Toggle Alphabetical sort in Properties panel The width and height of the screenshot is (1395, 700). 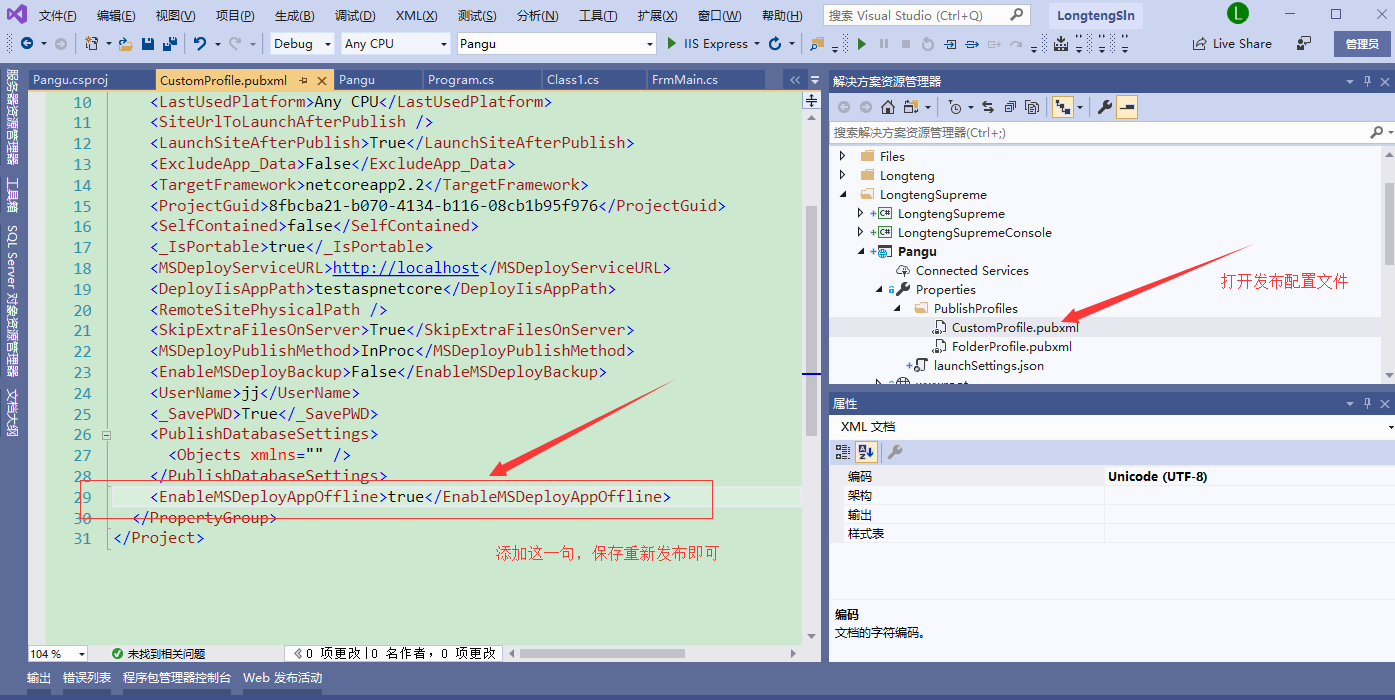click(x=866, y=452)
